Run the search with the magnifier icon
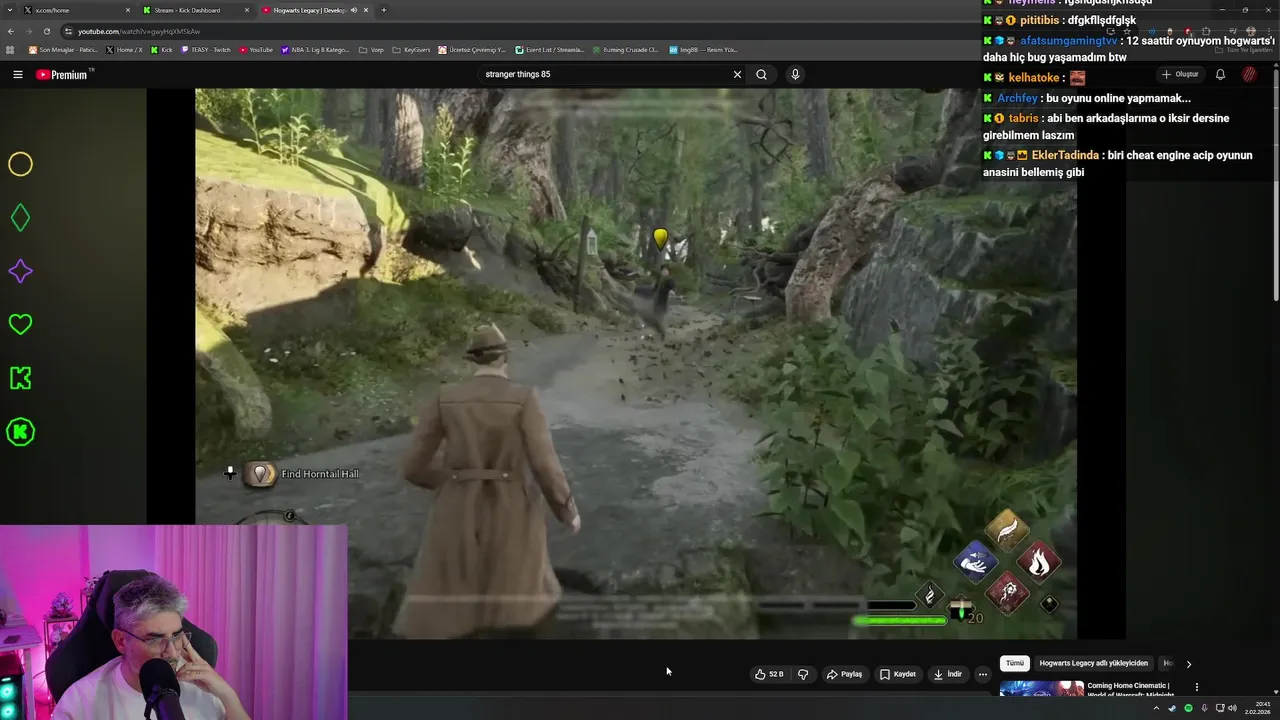The height and width of the screenshot is (720, 1280). click(761, 74)
